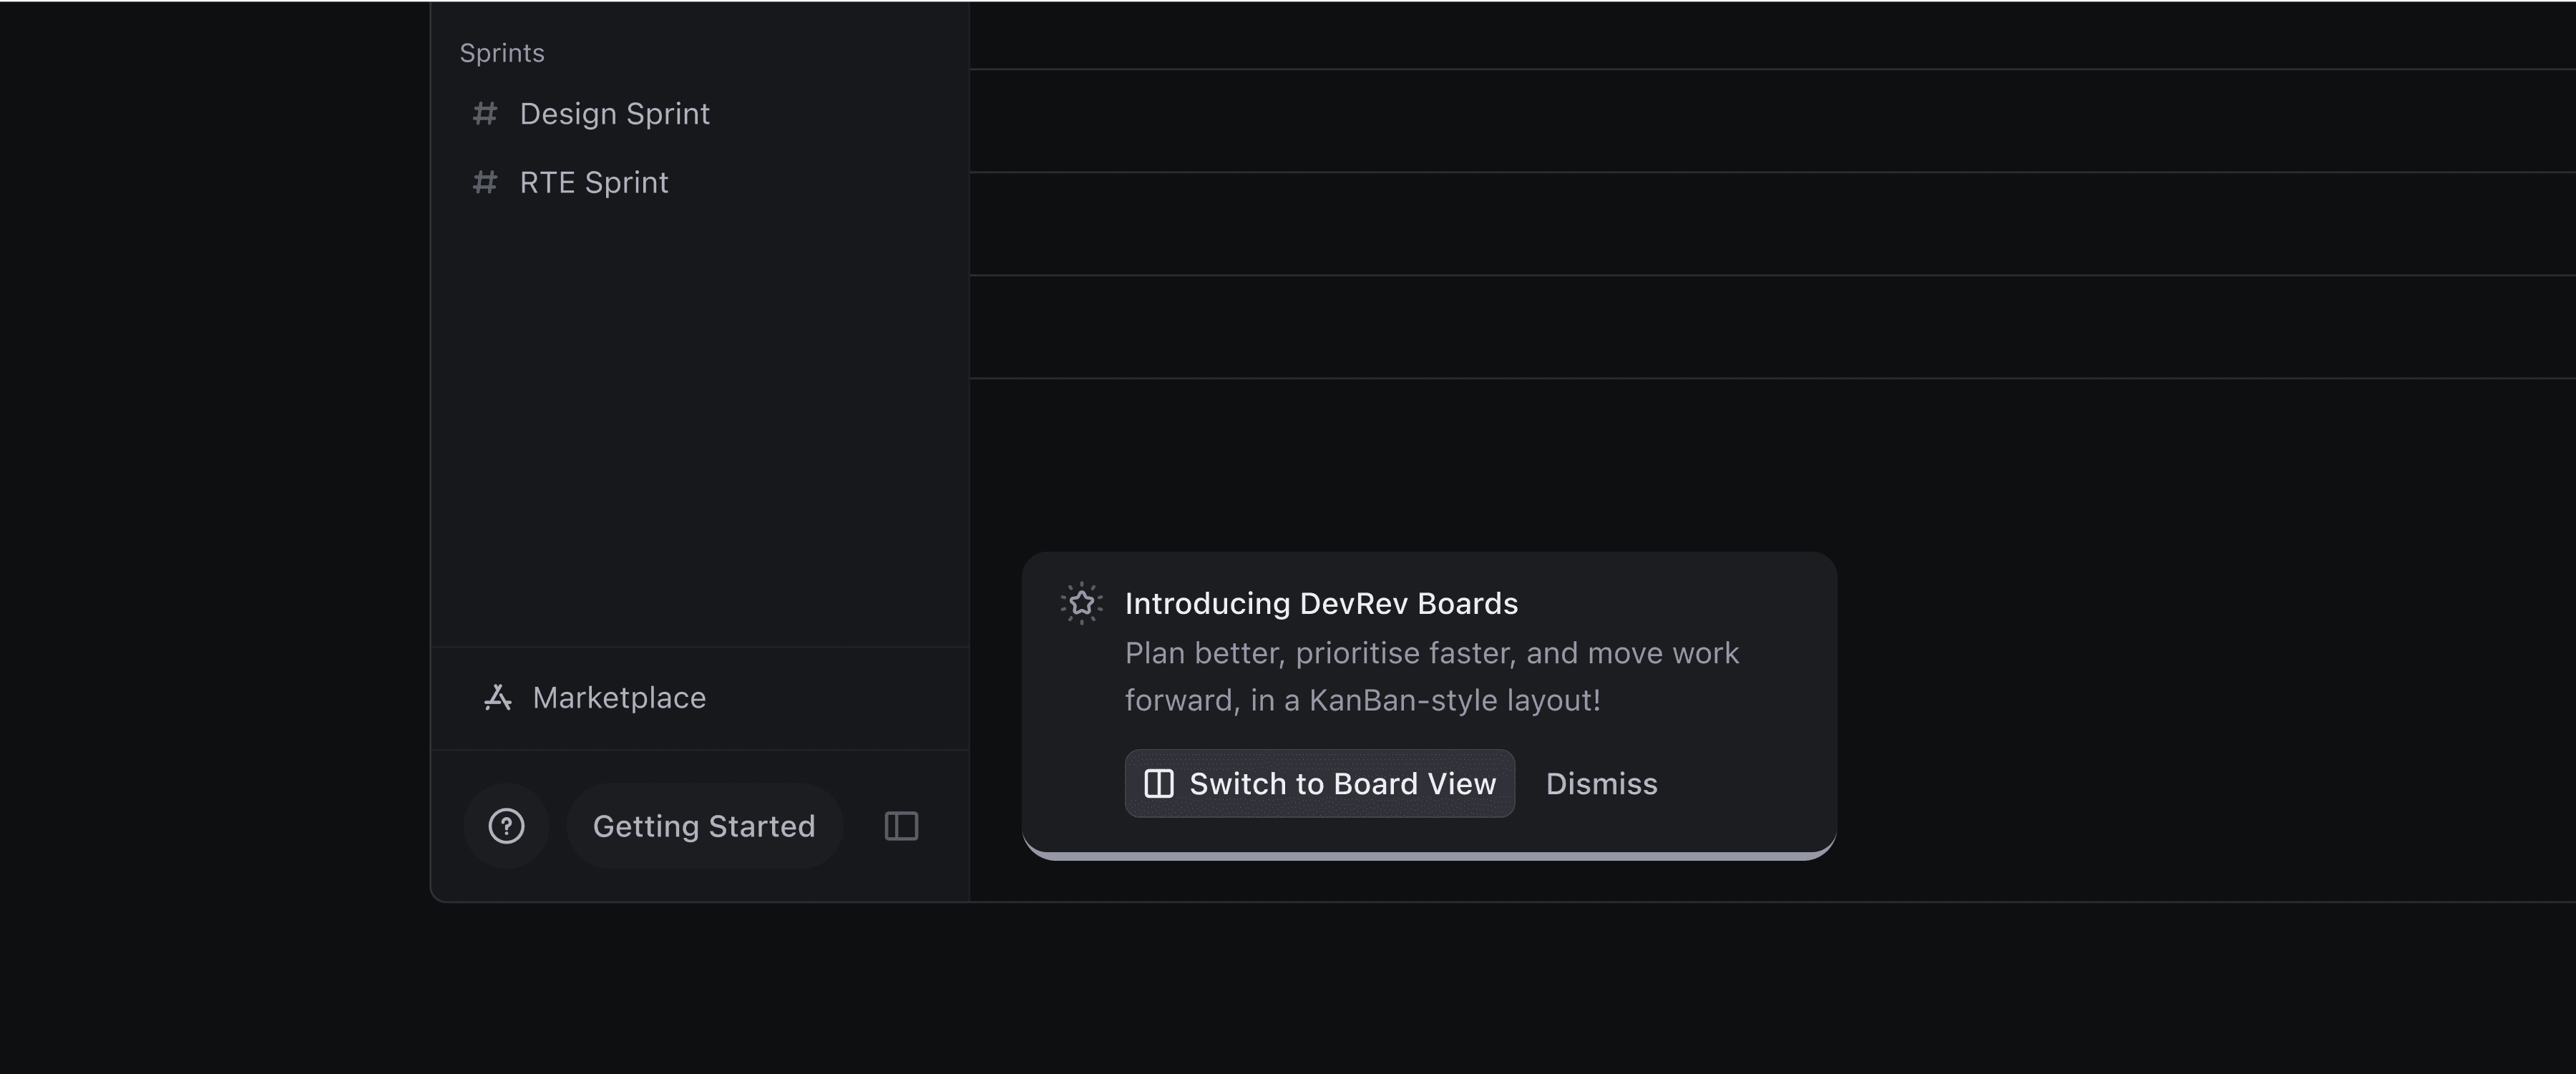The width and height of the screenshot is (2576, 1074).
Task: Dismiss the DevRev Boards notification
Action: tap(1601, 784)
